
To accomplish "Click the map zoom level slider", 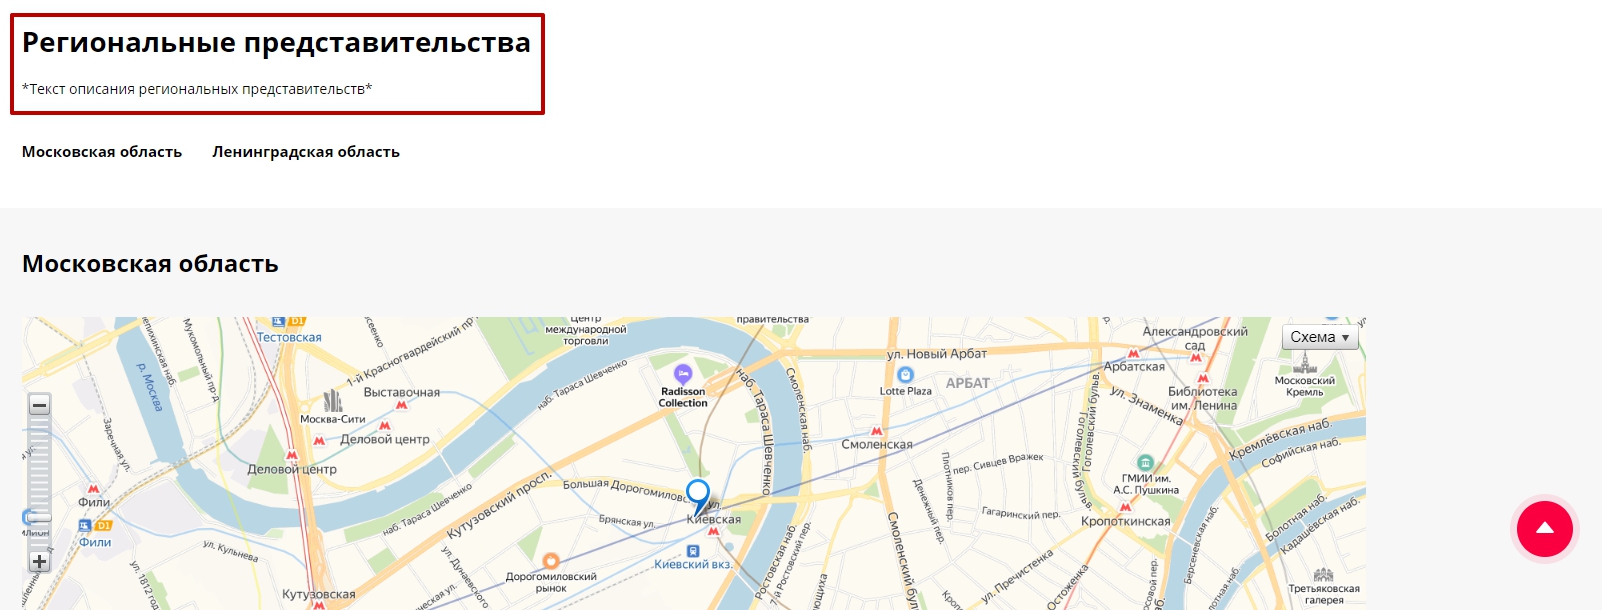I will (x=39, y=483).
